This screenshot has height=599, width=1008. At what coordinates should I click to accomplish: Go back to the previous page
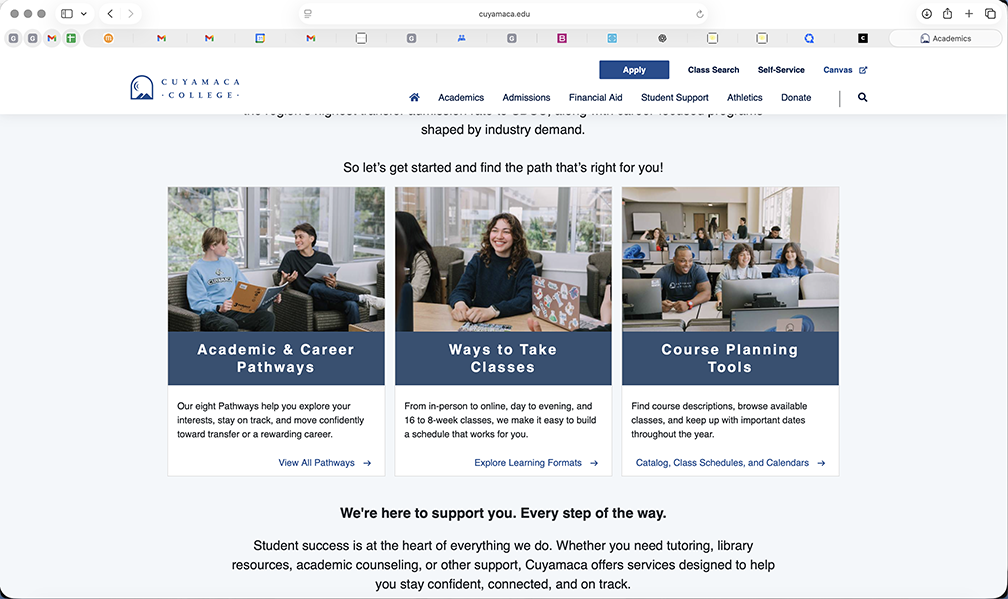point(110,13)
